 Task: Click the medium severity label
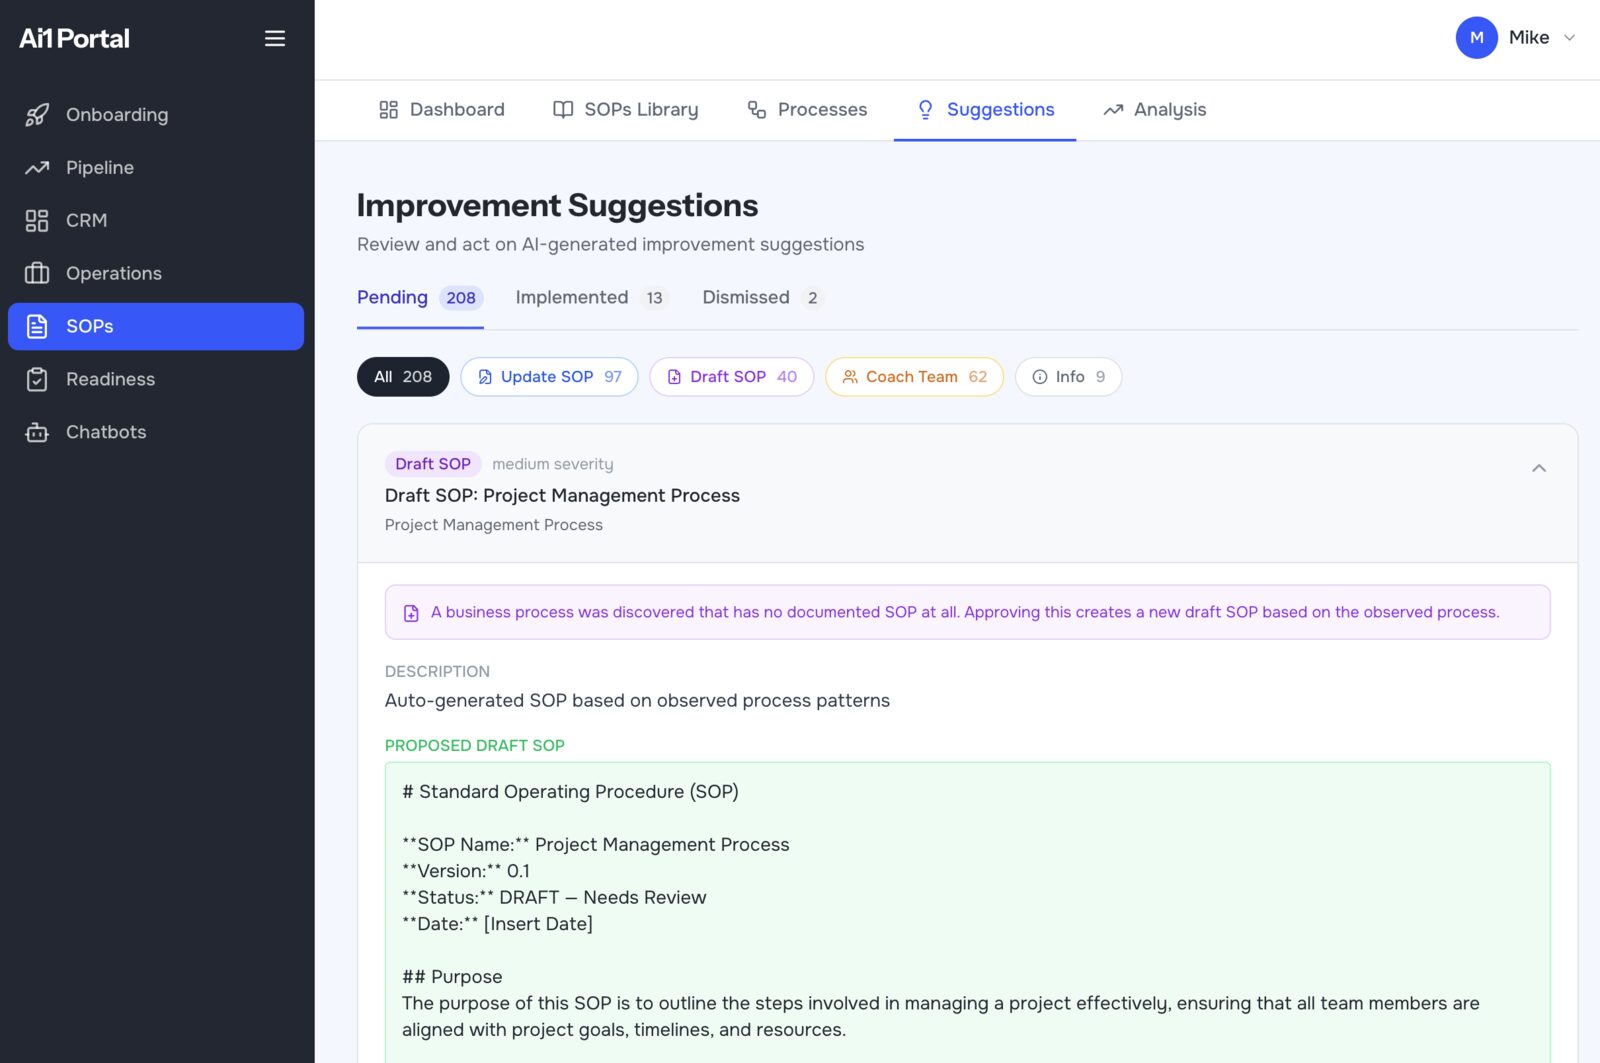[552, 464]
